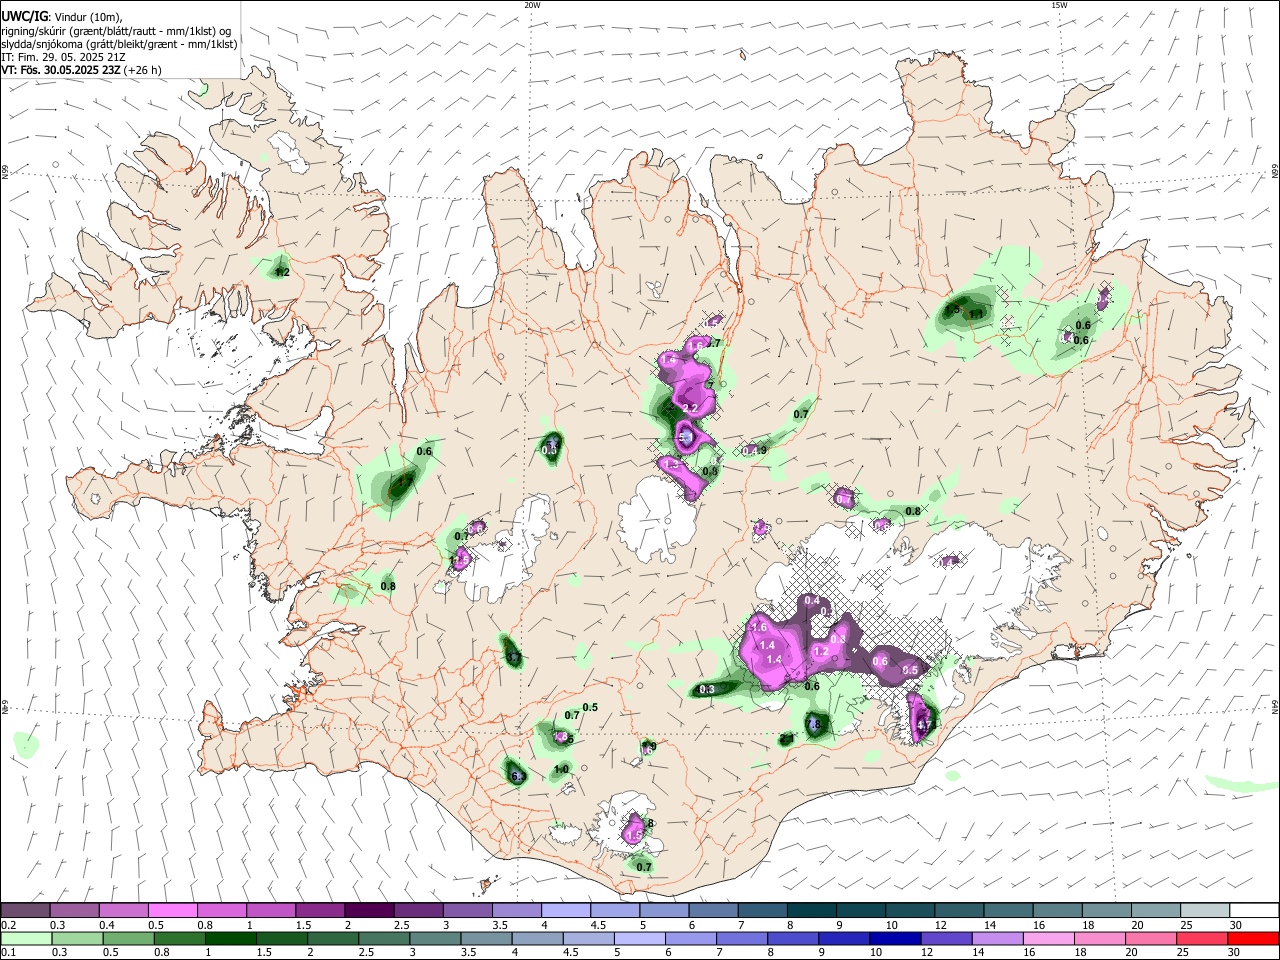
Task: Select the grey-green 3 mm rain swatch
Action: (x=436, y=938)
